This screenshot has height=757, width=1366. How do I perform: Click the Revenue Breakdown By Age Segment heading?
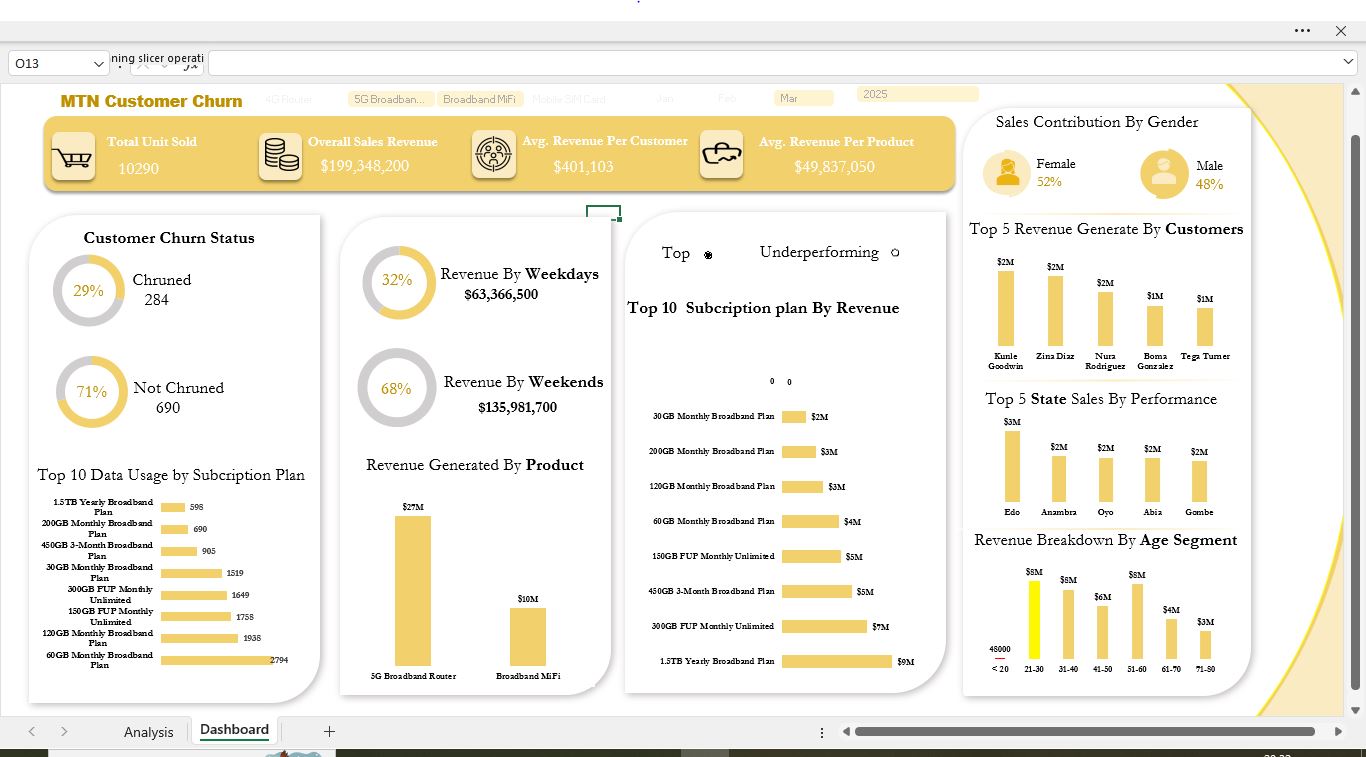tap(1106, 540)
